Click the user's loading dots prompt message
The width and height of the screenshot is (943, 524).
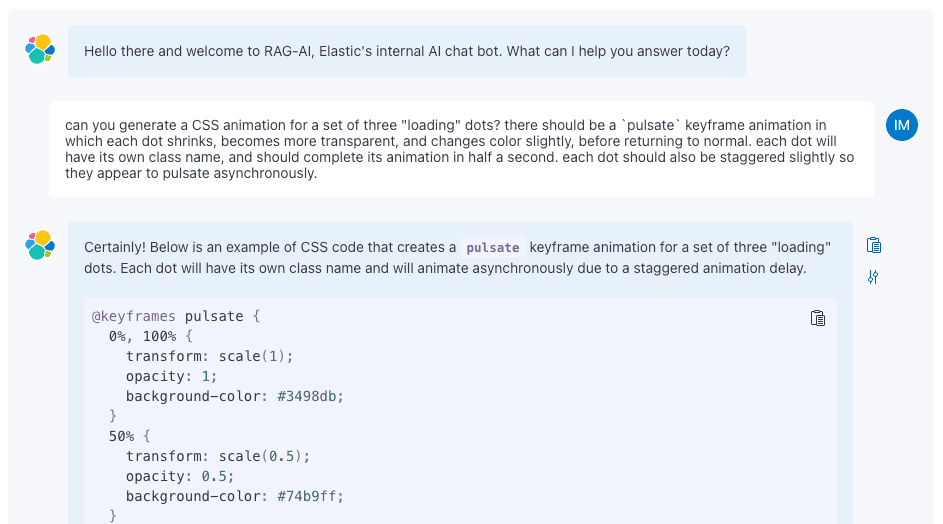pos(460,149)
